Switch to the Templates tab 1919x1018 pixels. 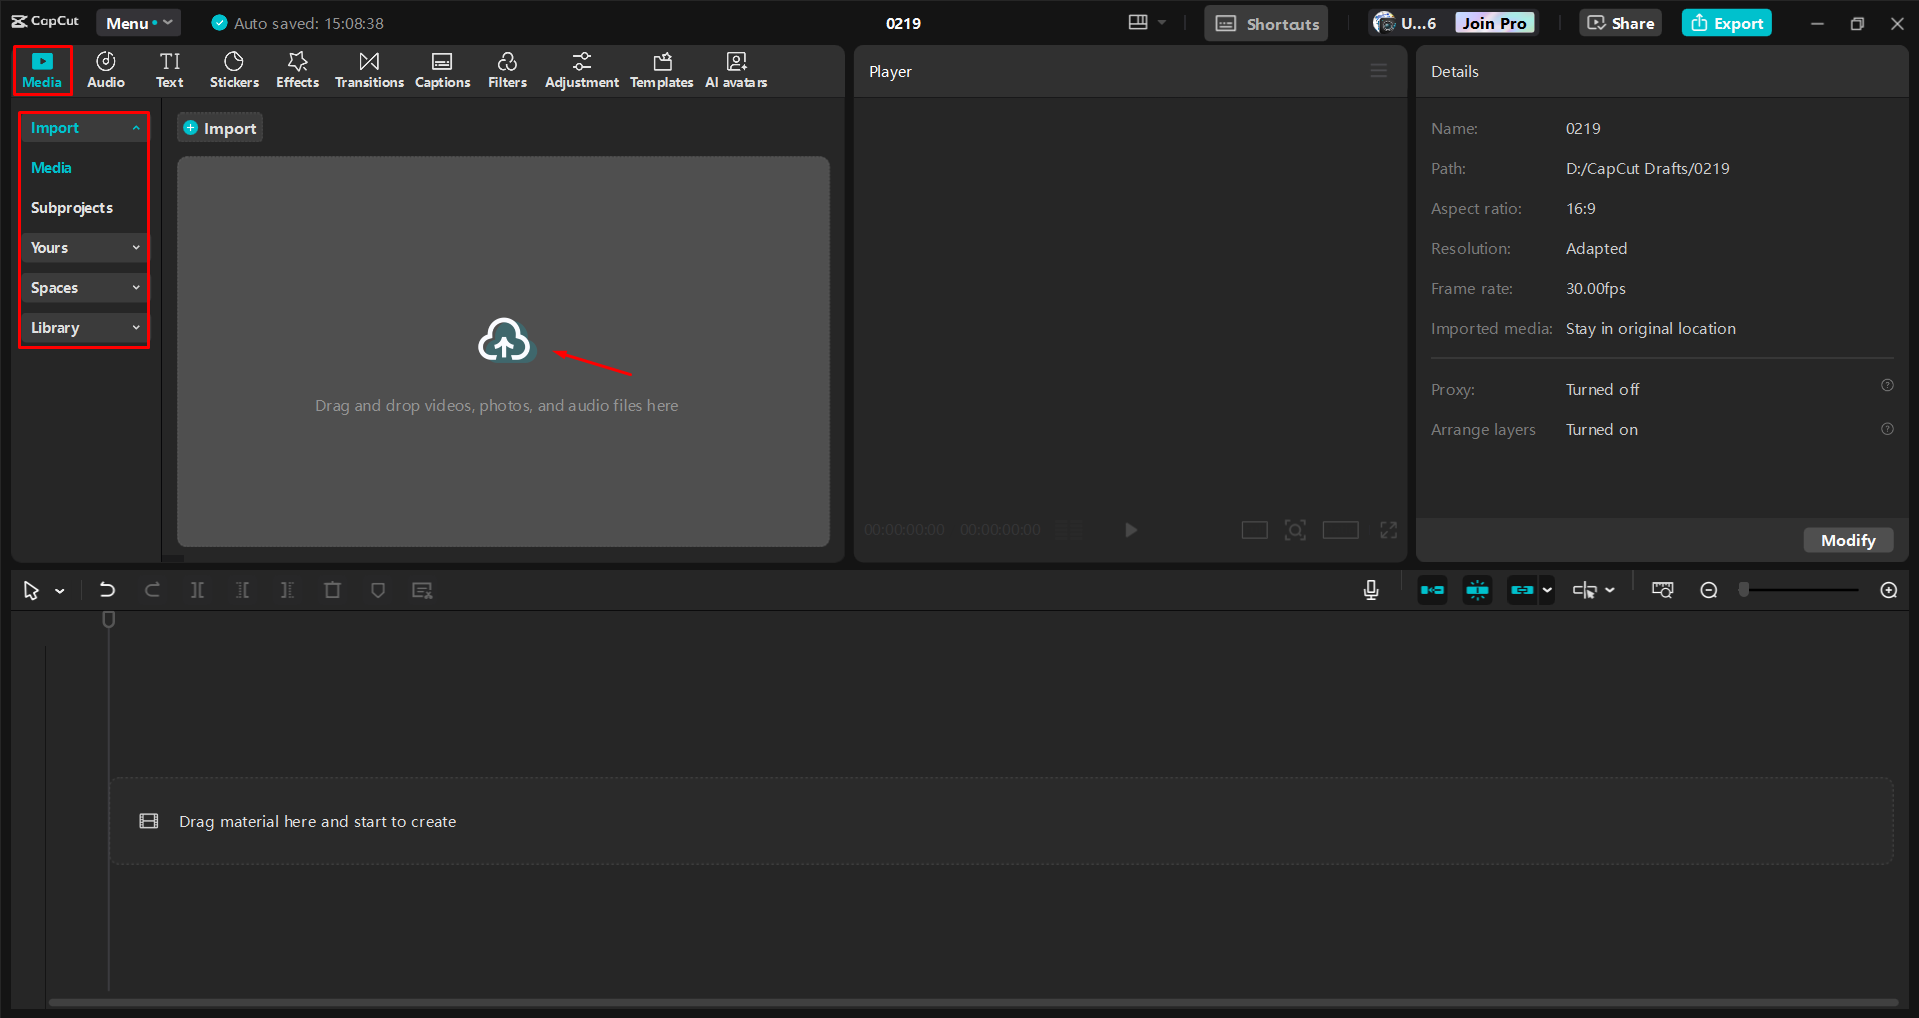point(661,69)
